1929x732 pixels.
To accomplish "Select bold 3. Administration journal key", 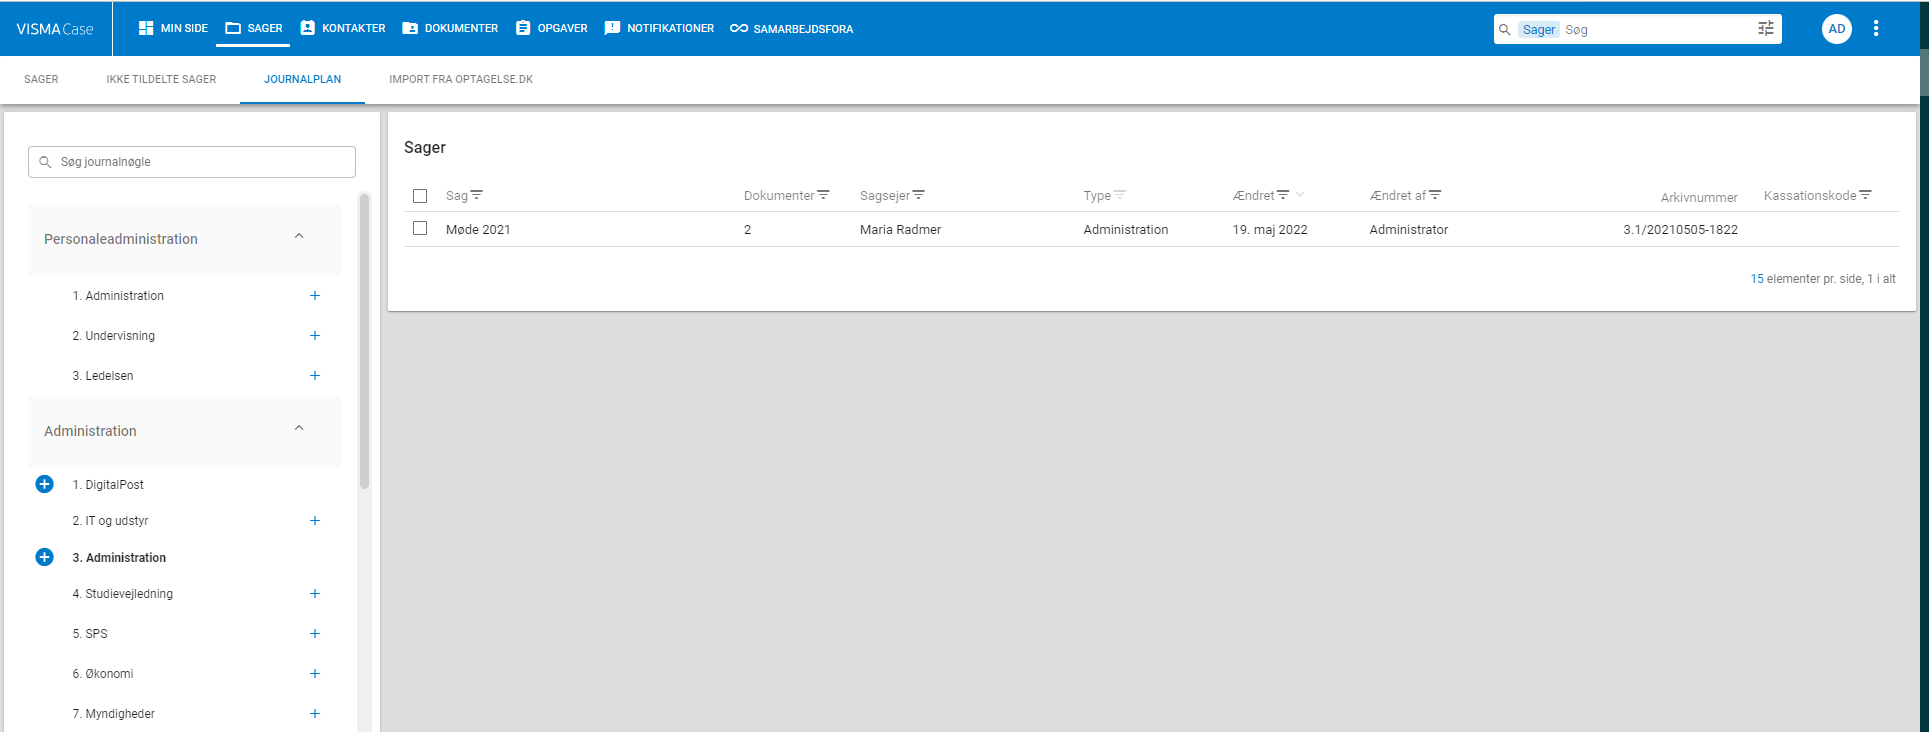I will (x=119, y=558).
